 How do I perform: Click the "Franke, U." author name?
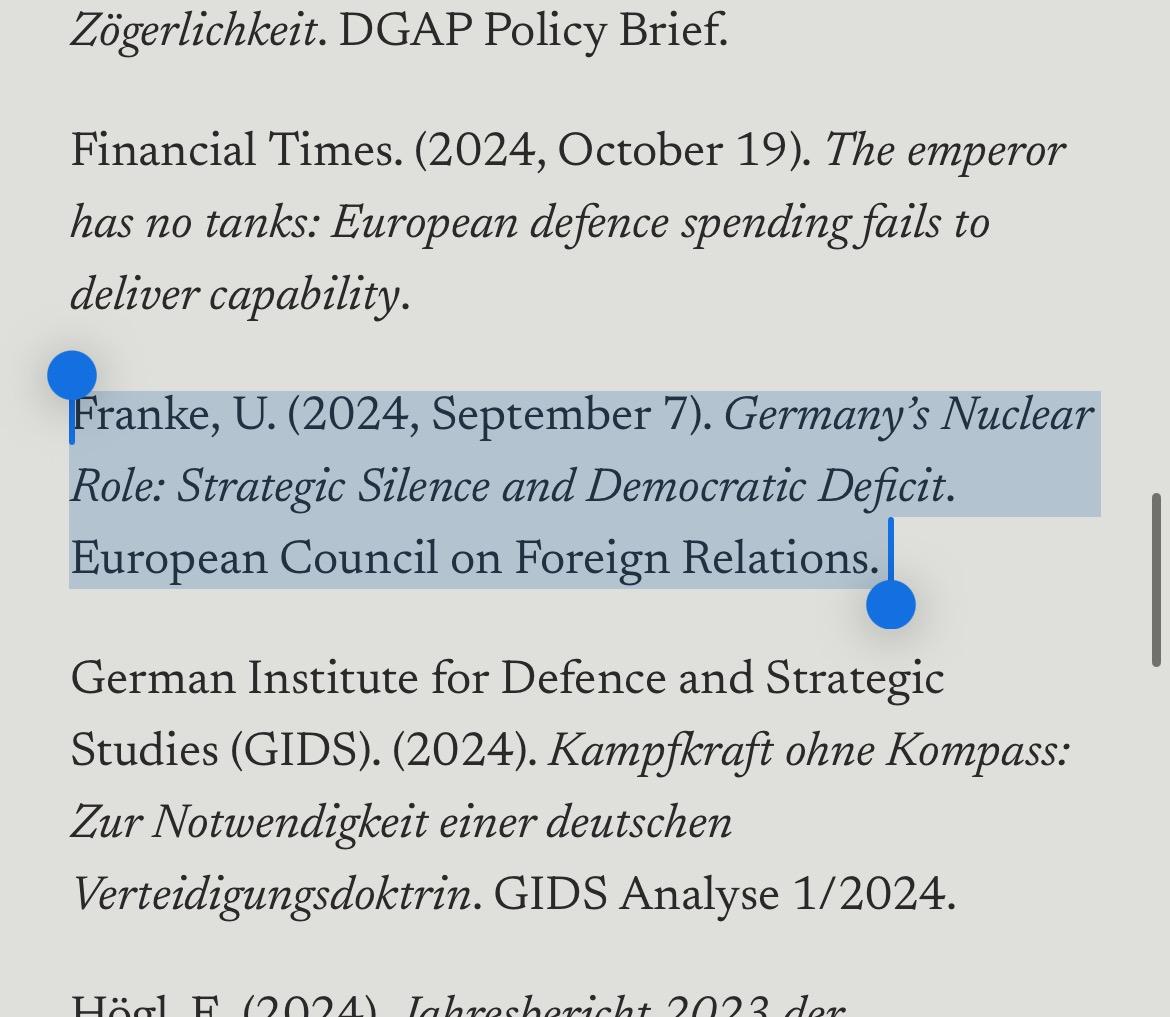(174, 416)
